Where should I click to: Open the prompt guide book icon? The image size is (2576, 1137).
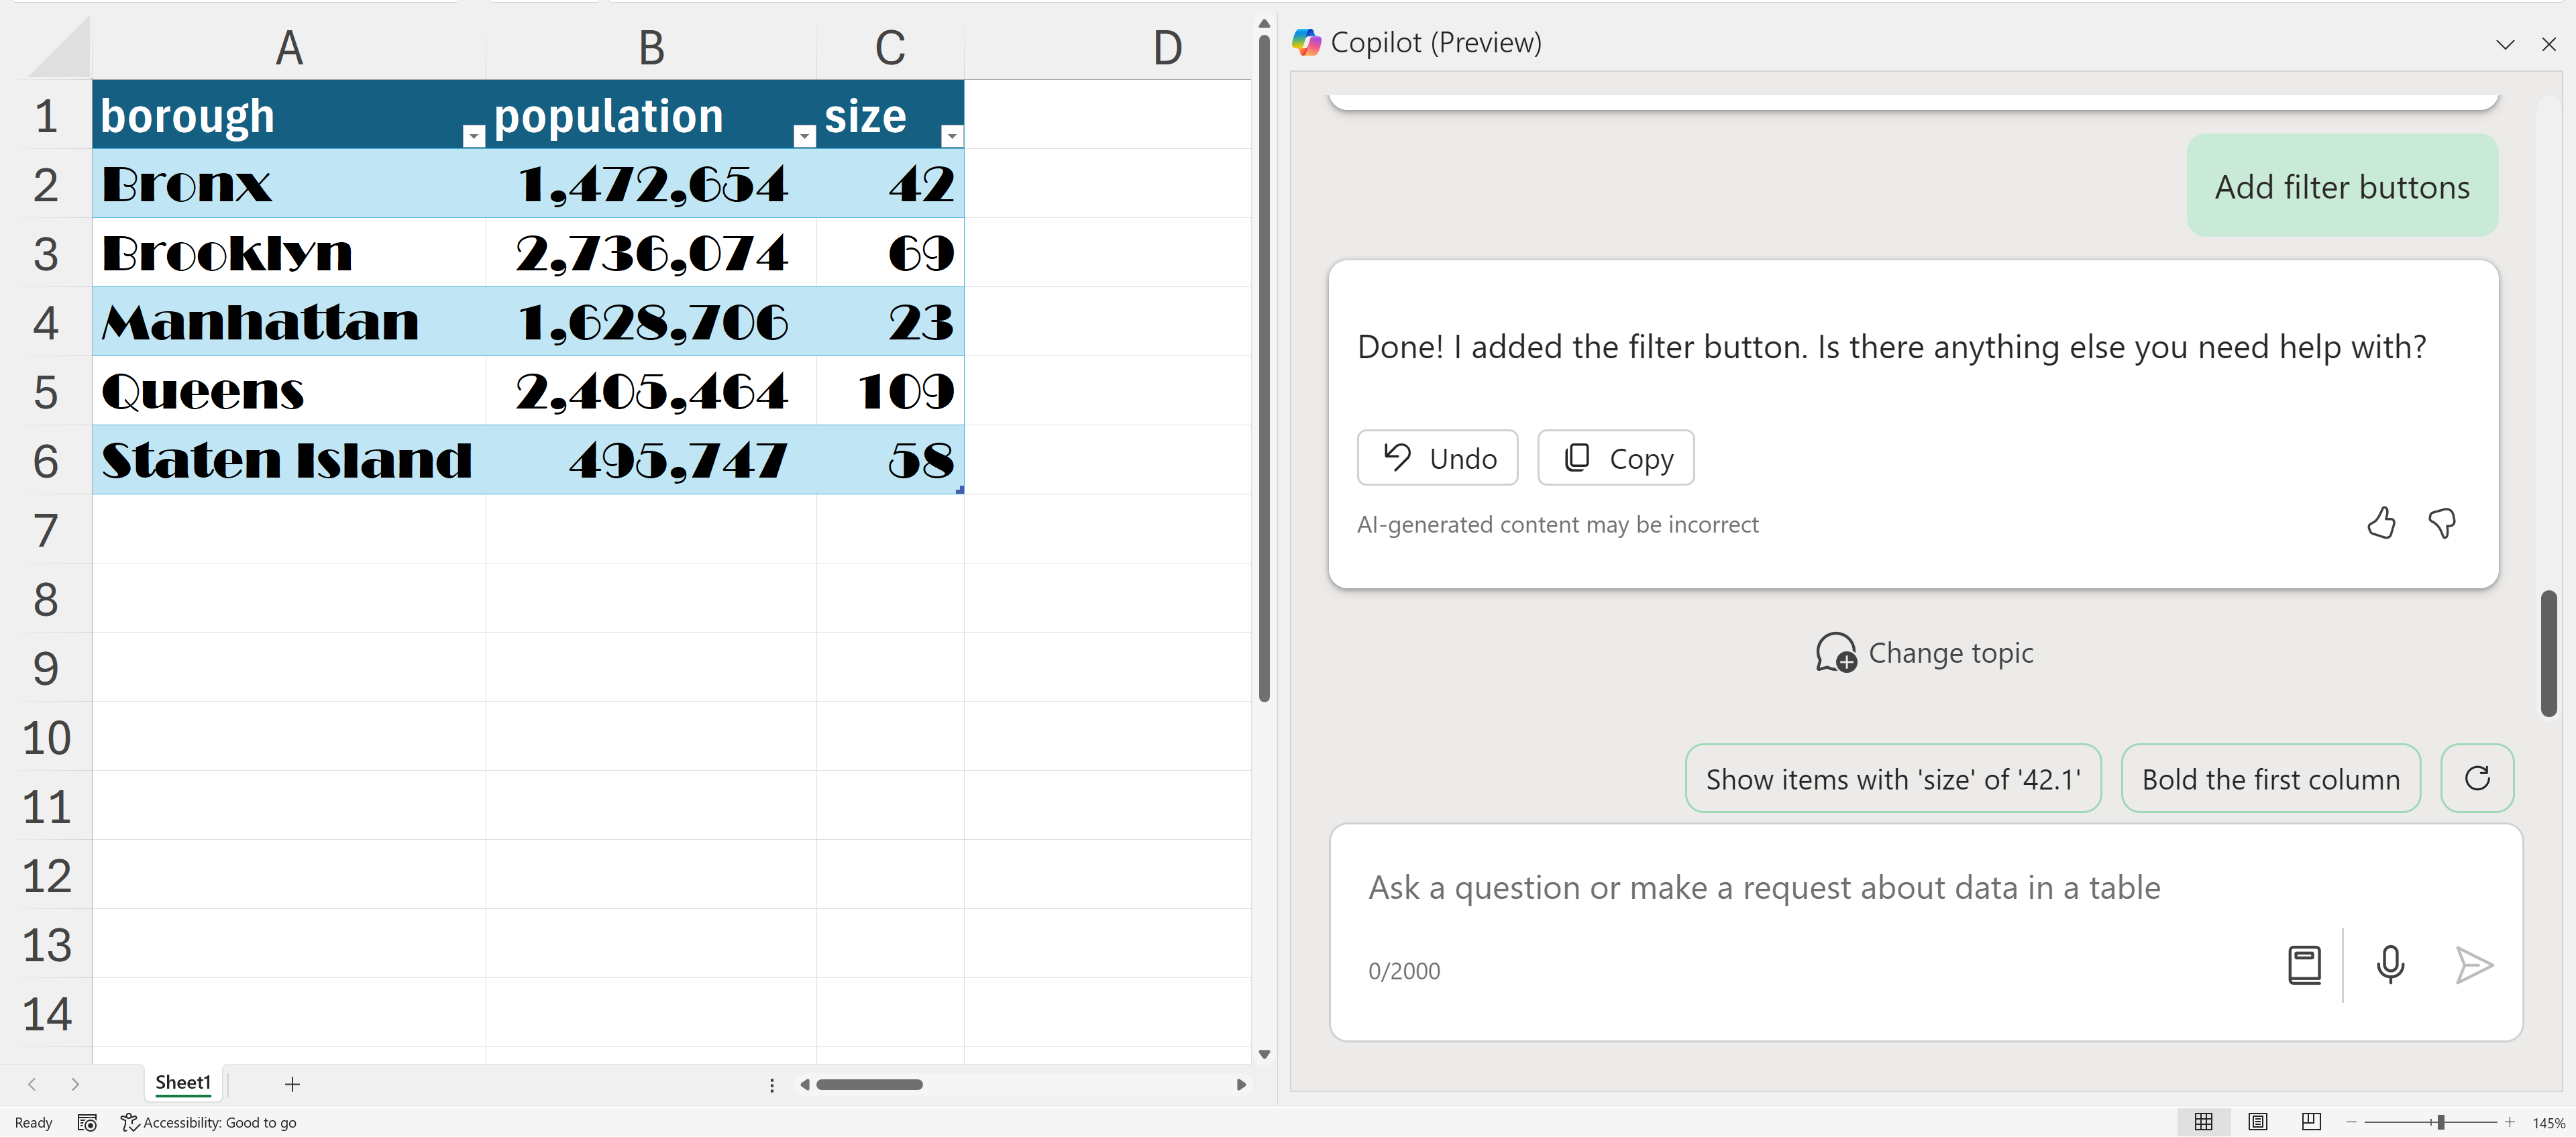2304,965
